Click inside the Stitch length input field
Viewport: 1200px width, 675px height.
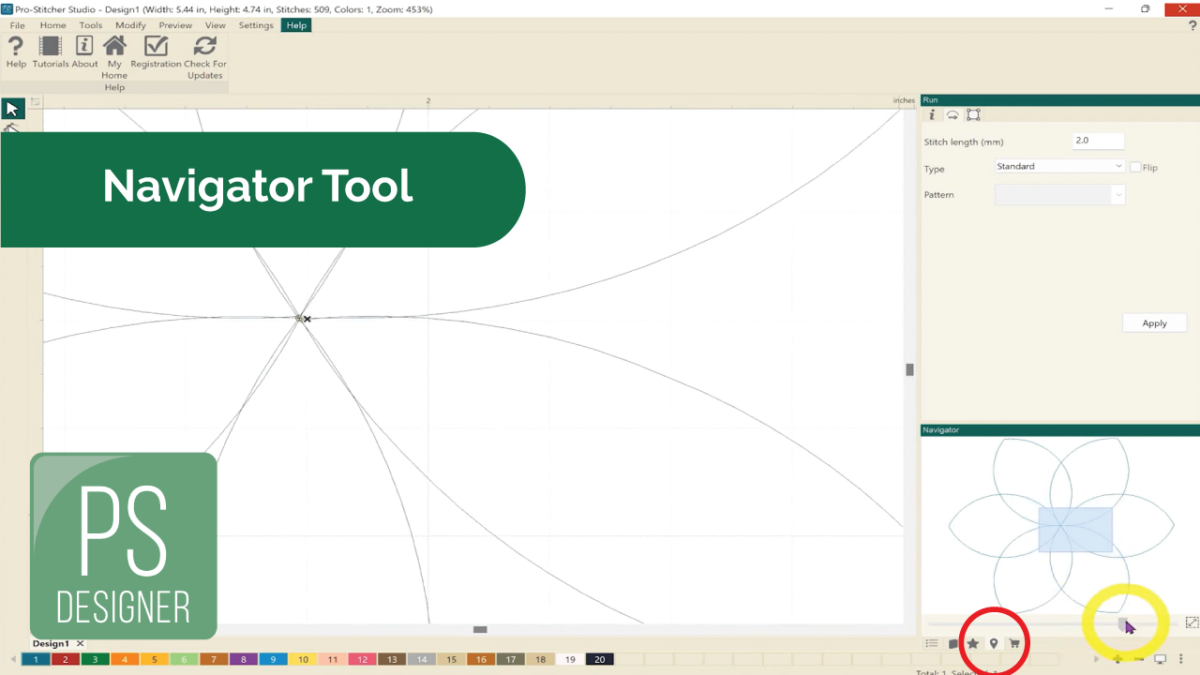tap(1097, 140)
